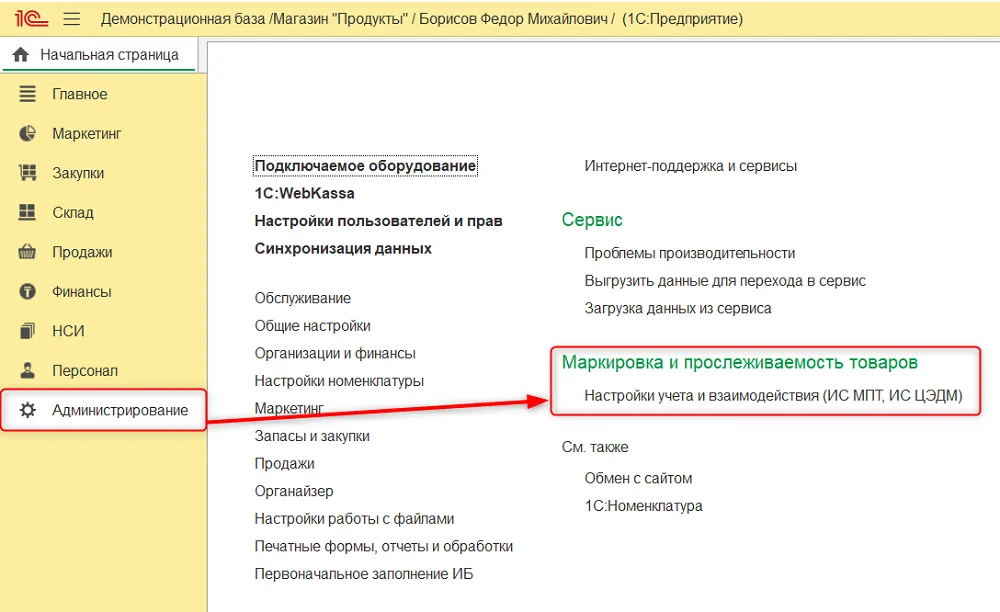Click the Персонал person icon
The width and height of the screenshot is (1000, 612).
point(27,370)
